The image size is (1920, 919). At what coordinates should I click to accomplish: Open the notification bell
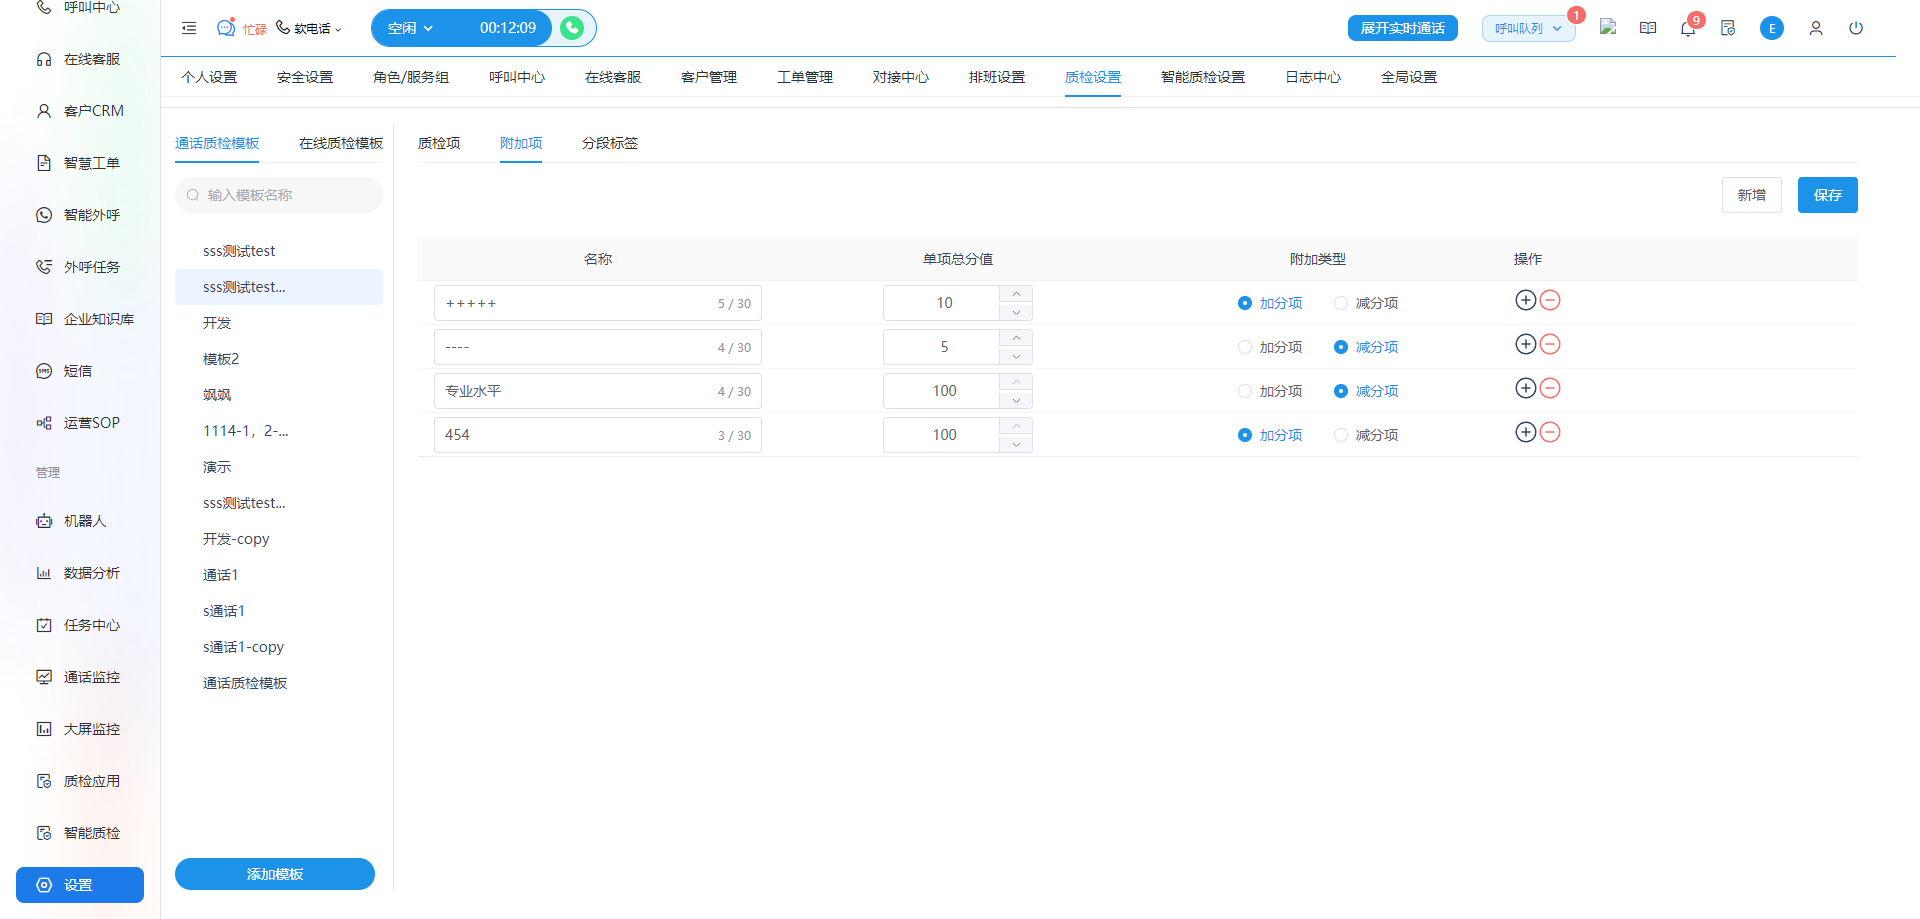click(x=1688, y=28)
